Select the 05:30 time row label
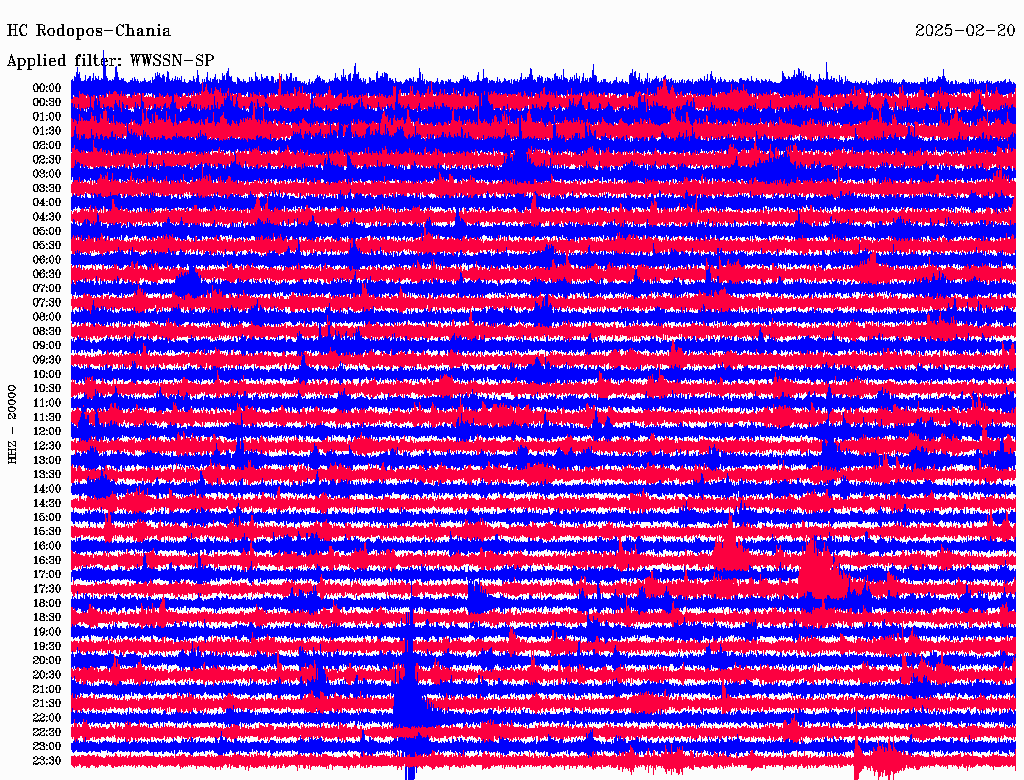1024x780 pixels. pos(47,246)
